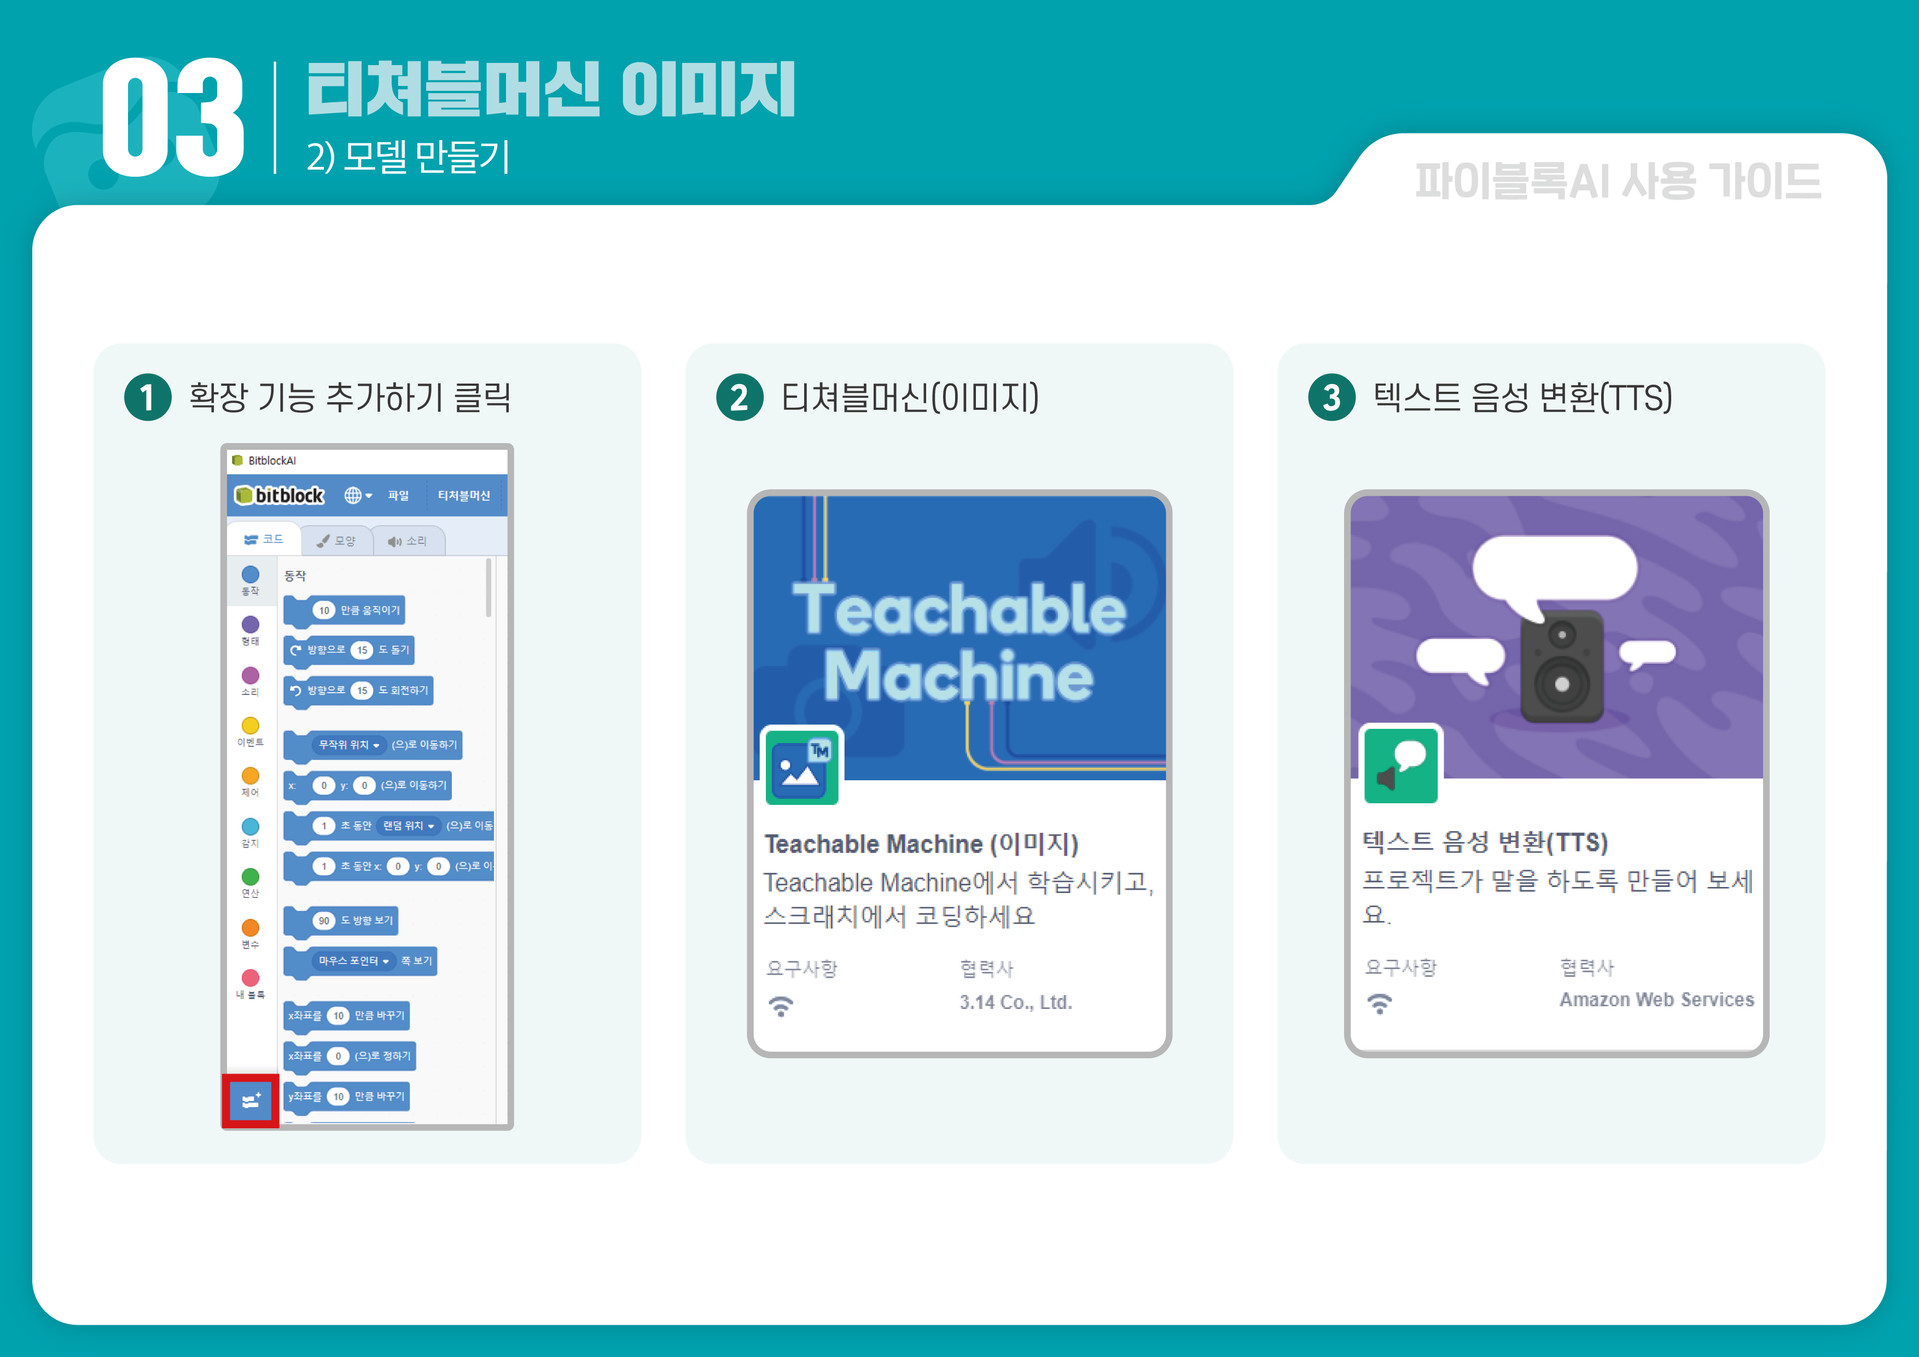Open the 랜덤 위치 dropdown on the glide block
Image resolution: width=1919 pixels, height=1357 pixels.
[408, 826]
